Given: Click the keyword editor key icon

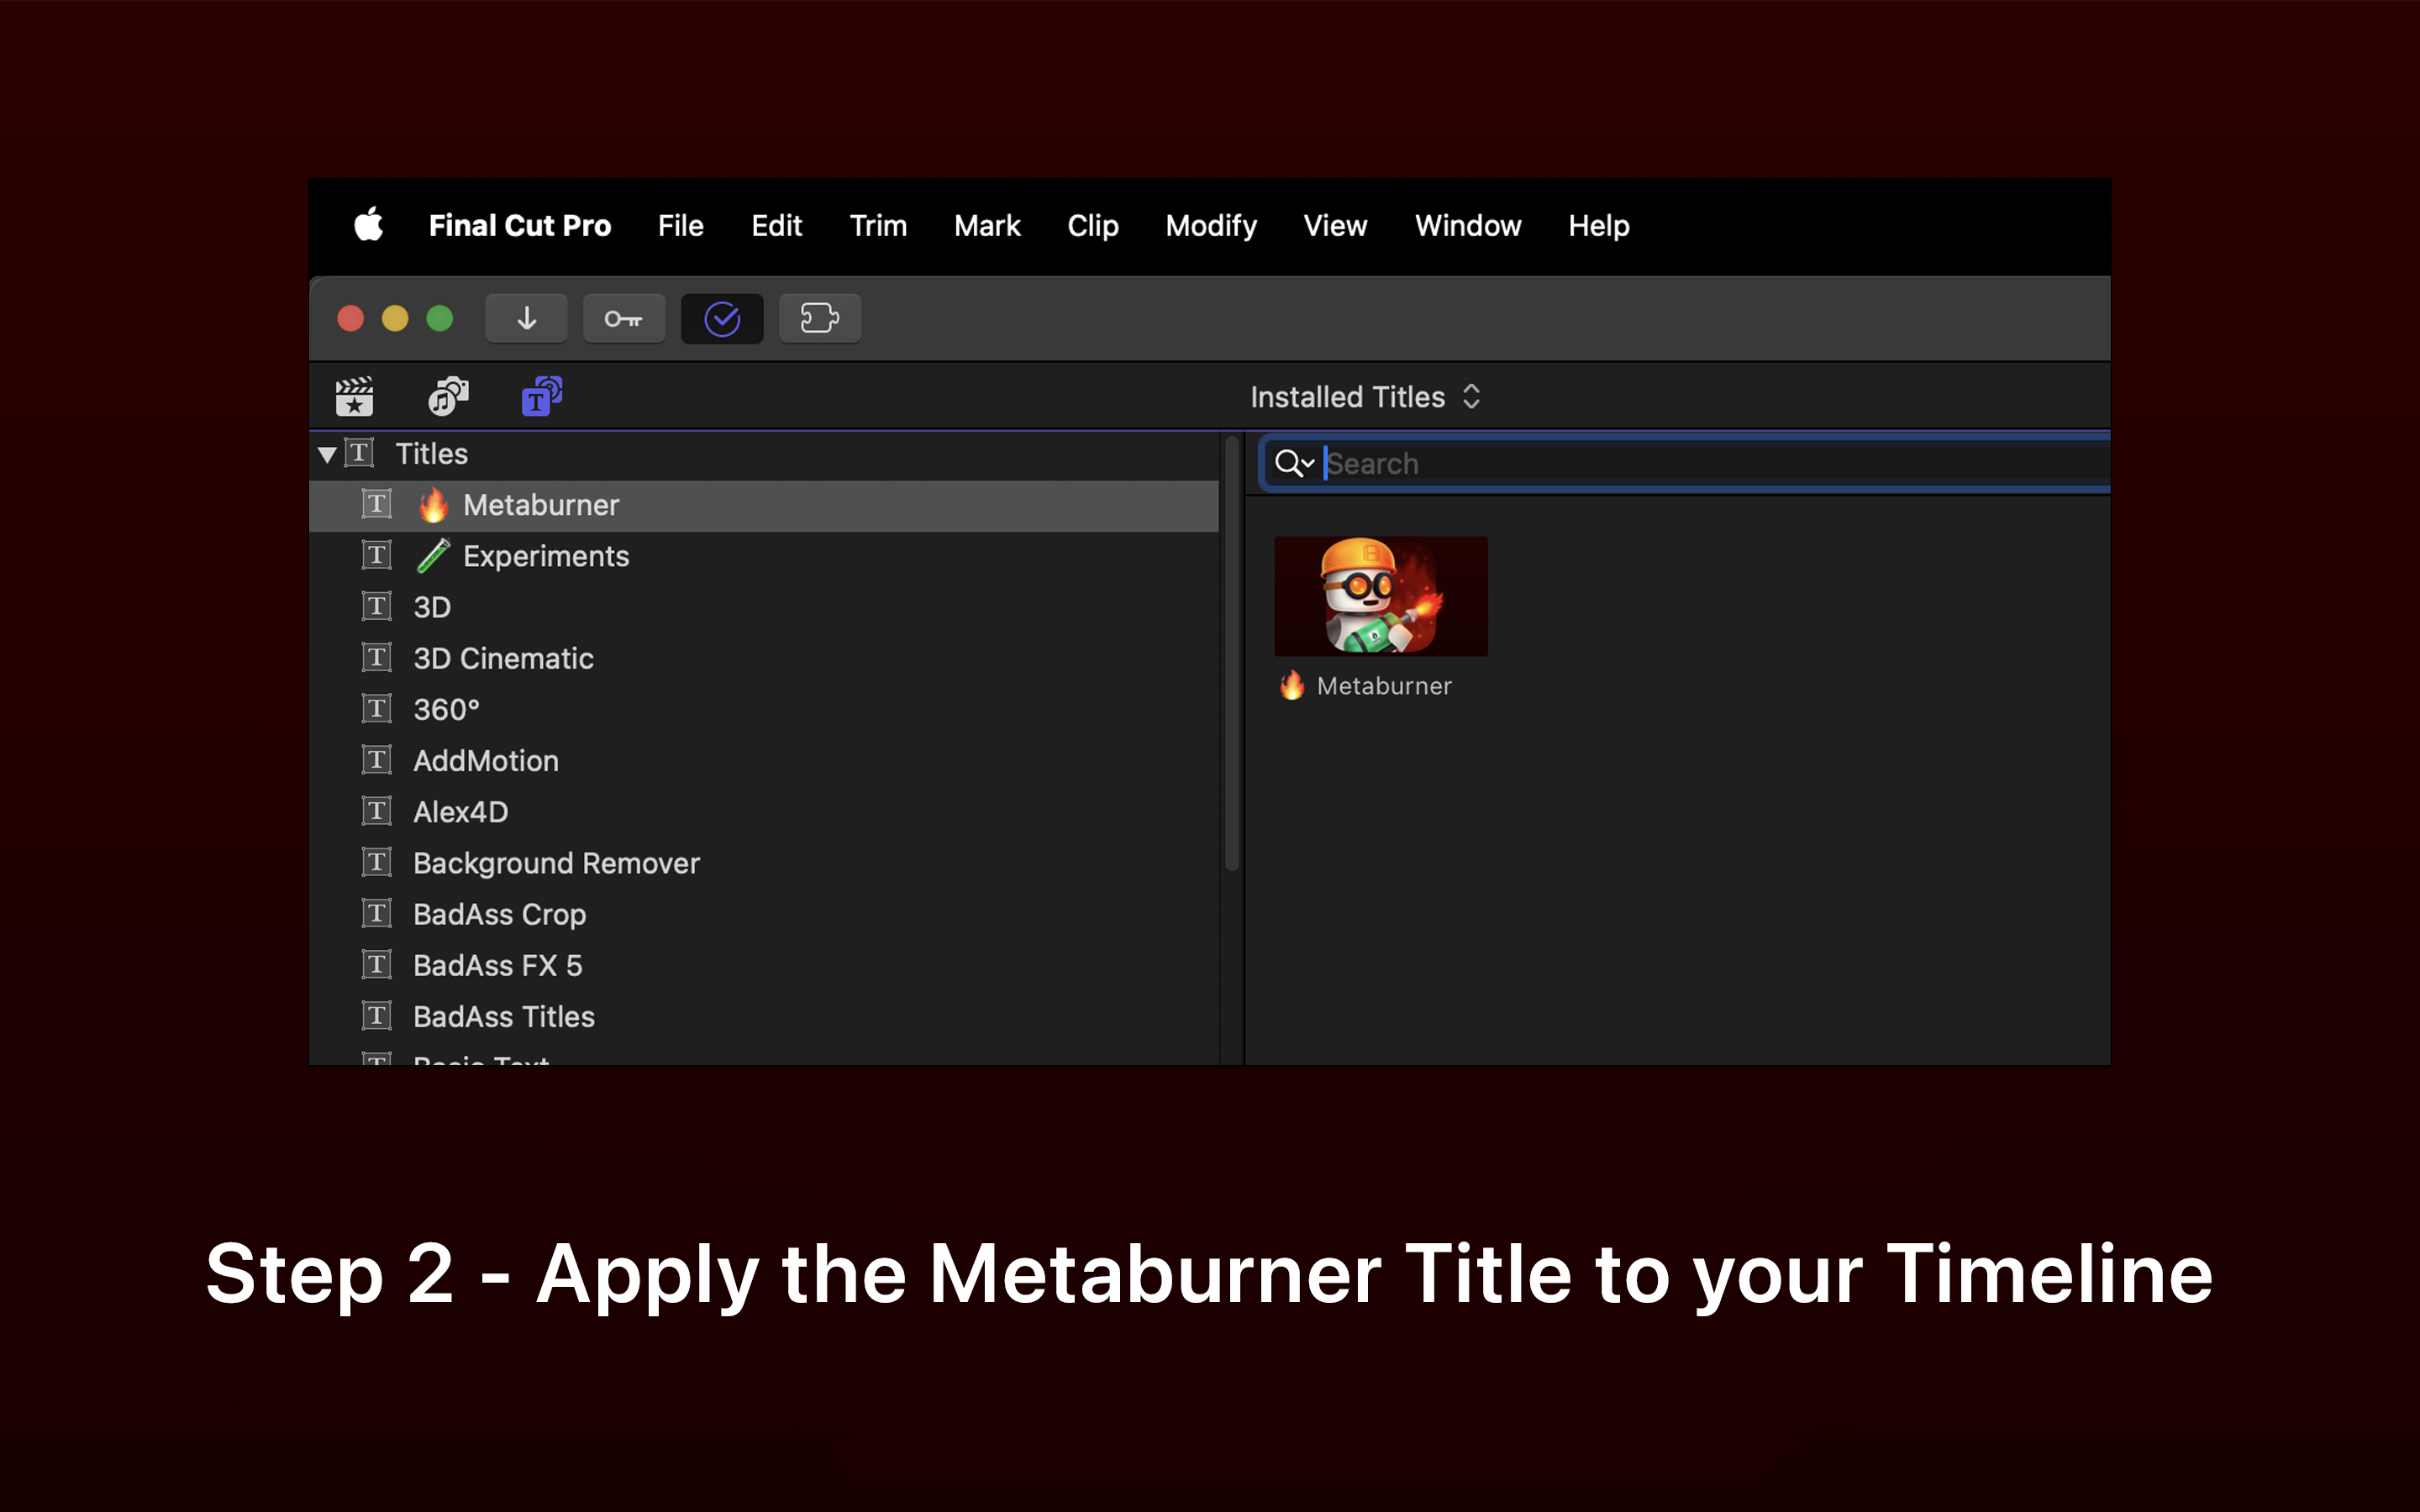Looking at the screenshot, I should [x=623, y=319].
